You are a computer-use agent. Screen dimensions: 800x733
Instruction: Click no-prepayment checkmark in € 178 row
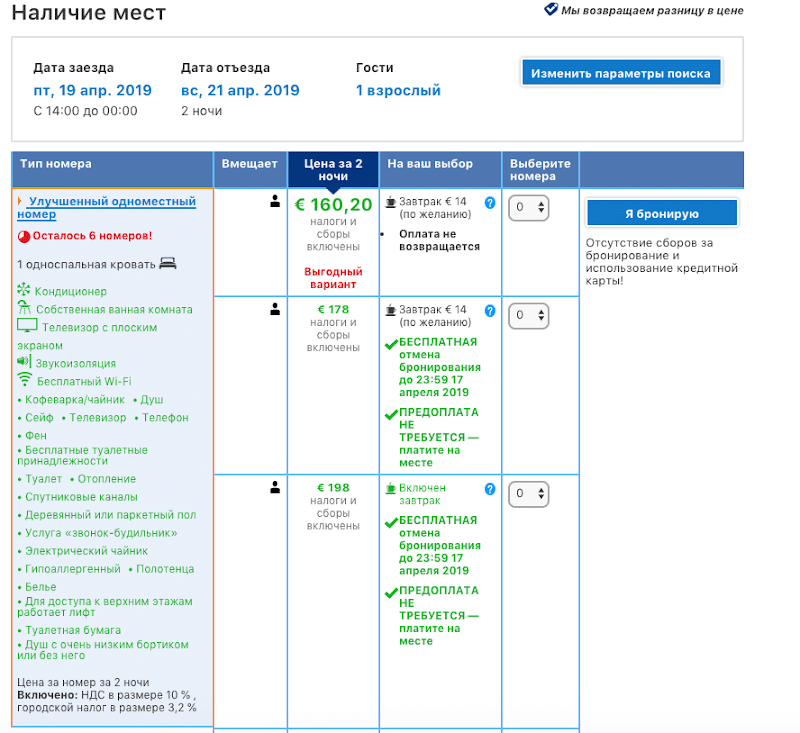(391, 415)
